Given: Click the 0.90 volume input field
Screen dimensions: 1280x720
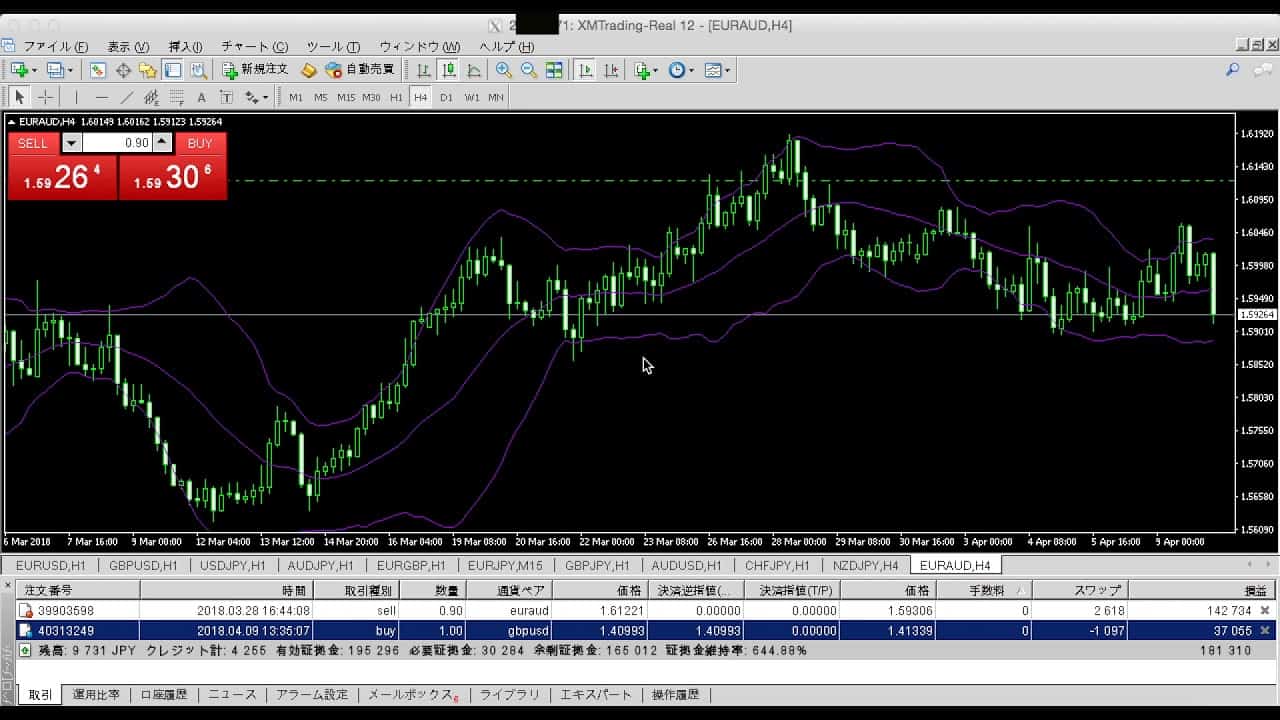Looking at the screenshot, I should [117, 143].
